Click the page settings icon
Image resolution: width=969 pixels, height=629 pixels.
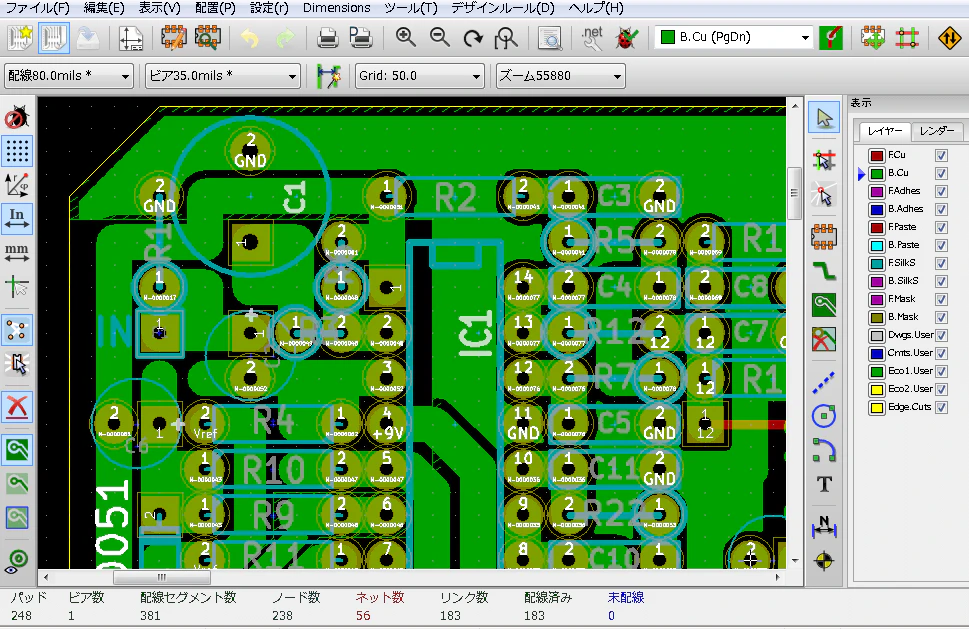pos(130,38)
